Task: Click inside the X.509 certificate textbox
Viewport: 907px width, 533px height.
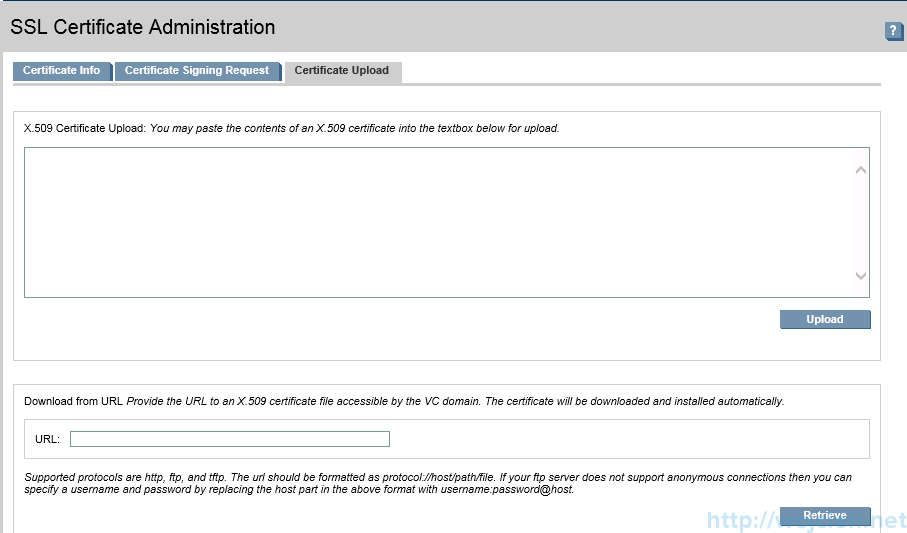Action: (x=430, y=222)
